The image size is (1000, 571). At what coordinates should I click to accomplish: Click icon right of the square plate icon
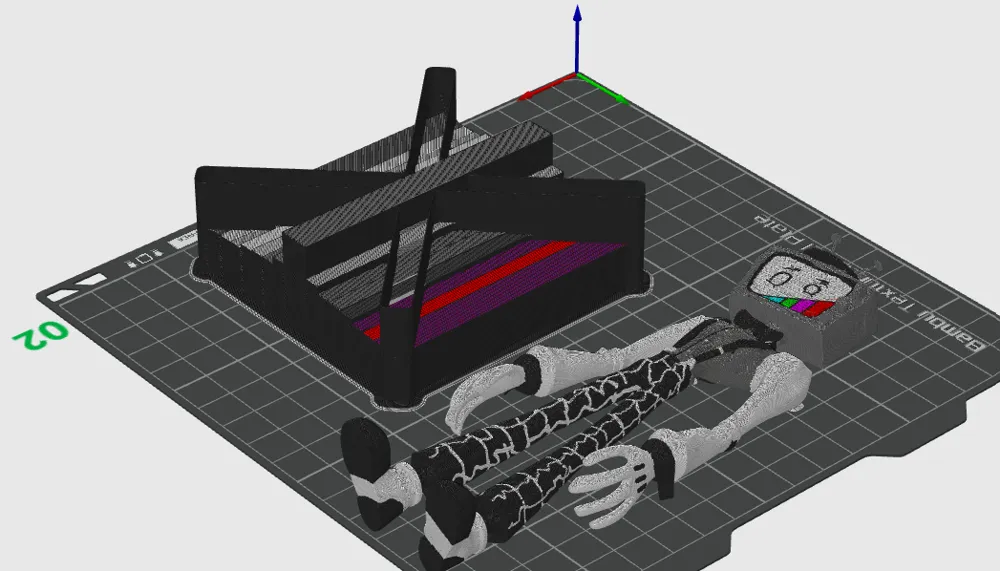(158, 255)
